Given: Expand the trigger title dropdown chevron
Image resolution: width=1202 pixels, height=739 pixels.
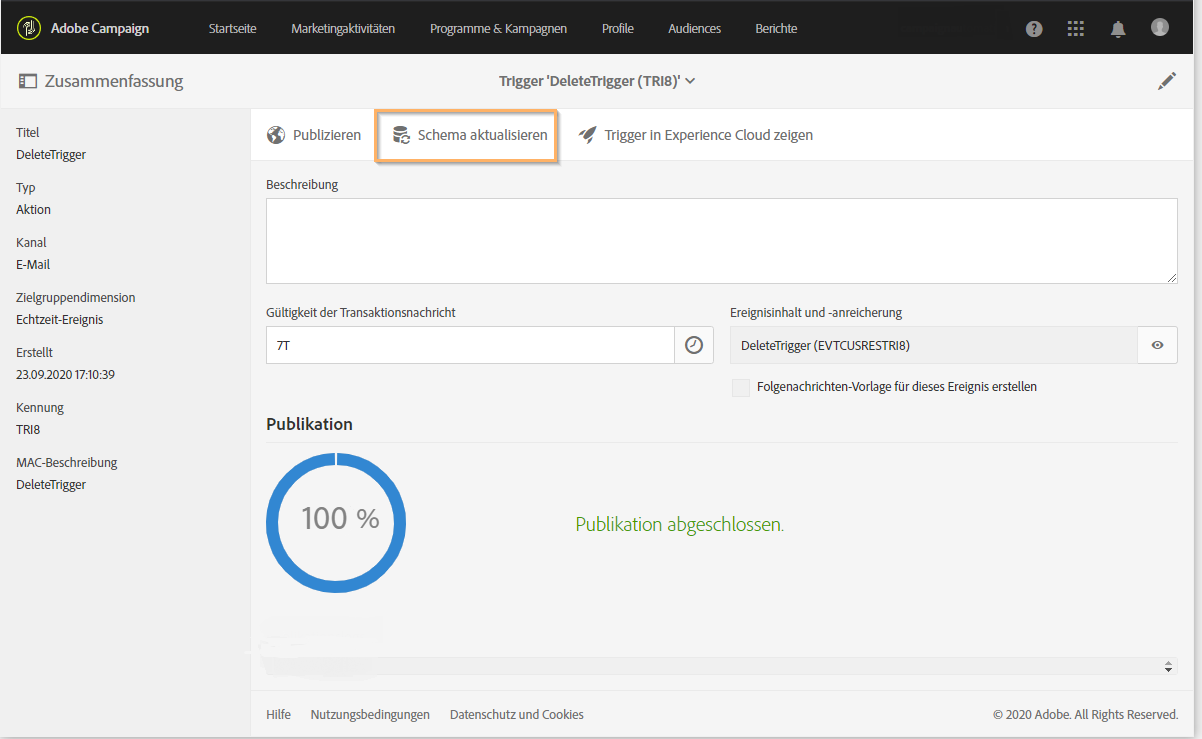Looking at the screenshot, I should [x=690, y=82].
